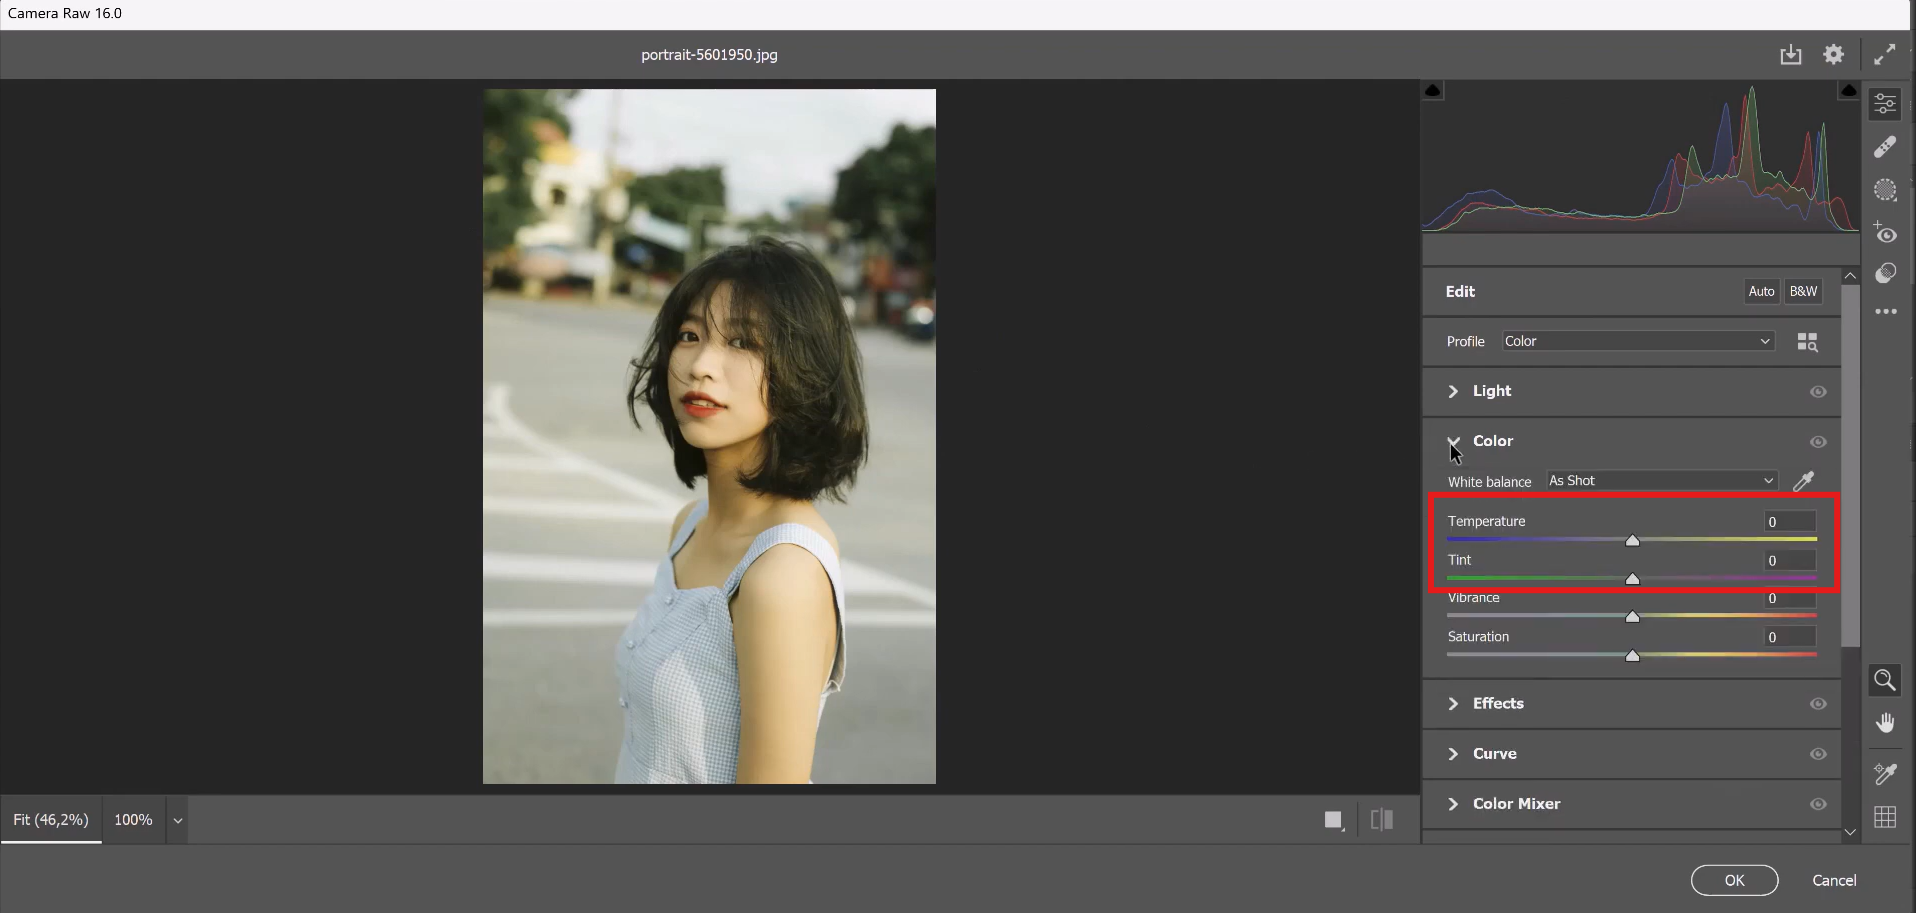The width and height of the screenshot is (1916, 913).
Task: Focus the Saturation value field
Action: [x=1790, y=637]
